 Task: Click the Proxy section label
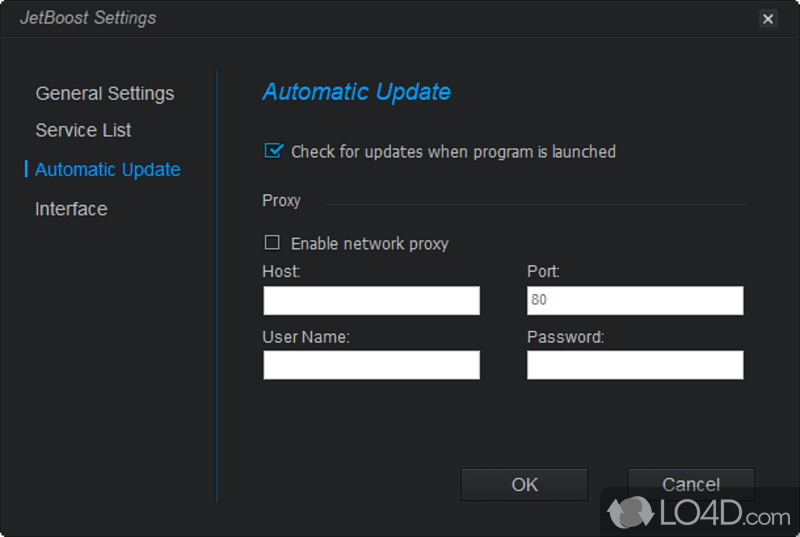(x=281, y=200)
